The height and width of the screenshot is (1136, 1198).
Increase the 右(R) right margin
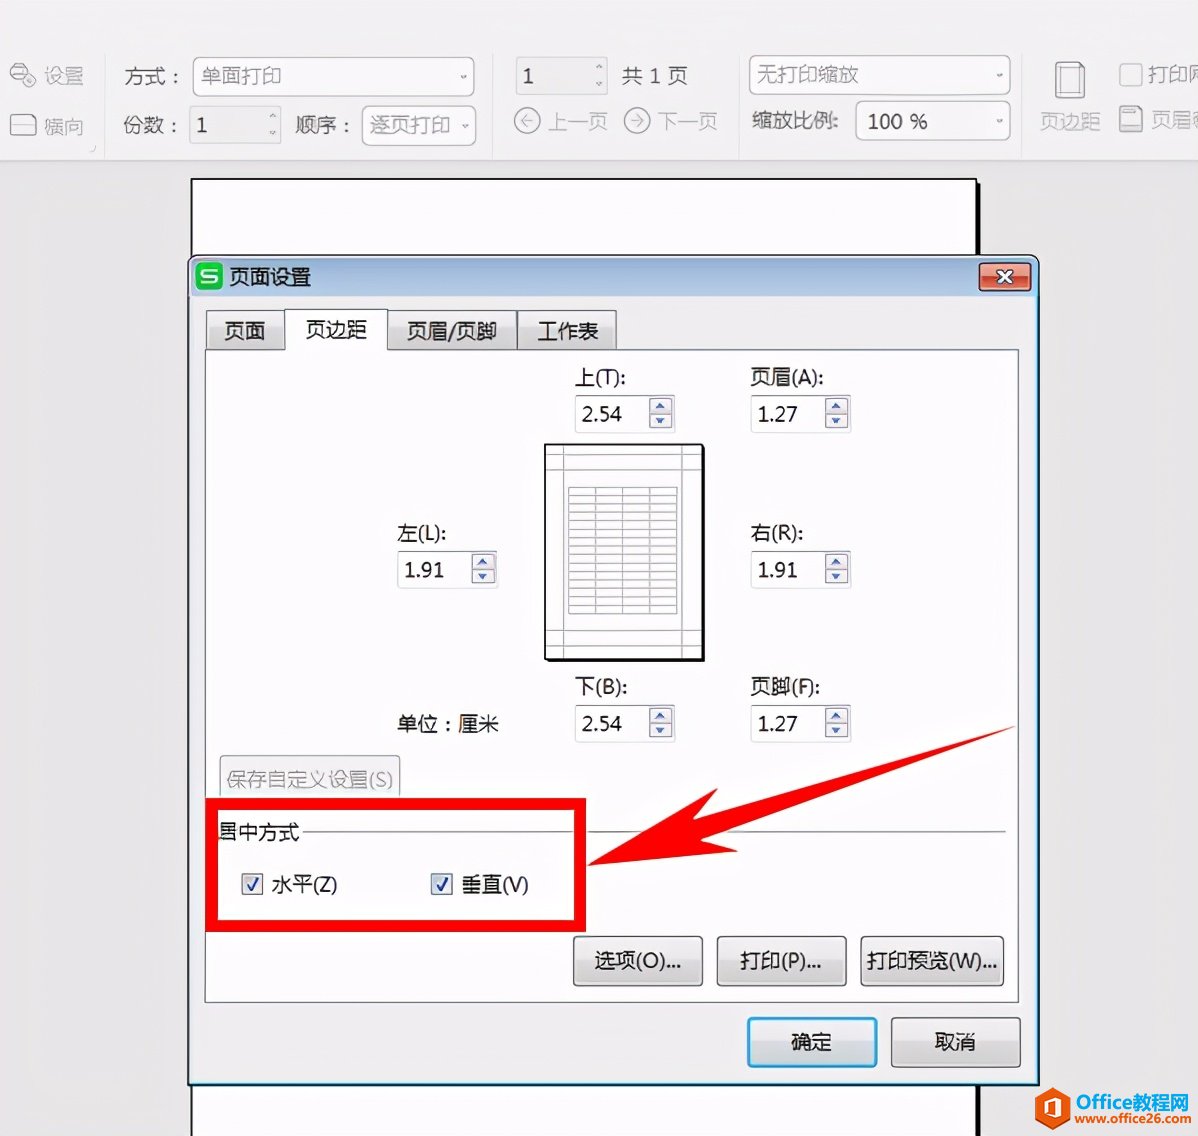[x=837, y=562]
